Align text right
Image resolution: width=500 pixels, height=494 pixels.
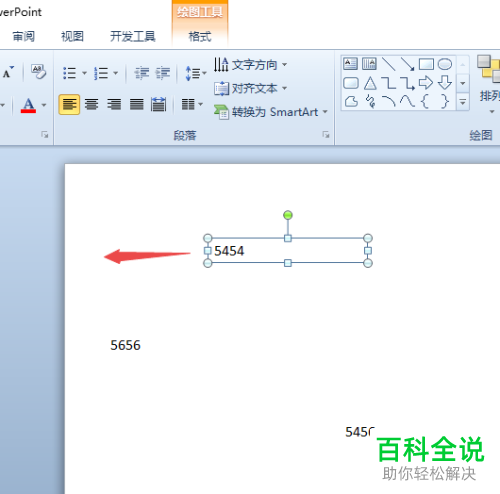click(x=114, y=105)
